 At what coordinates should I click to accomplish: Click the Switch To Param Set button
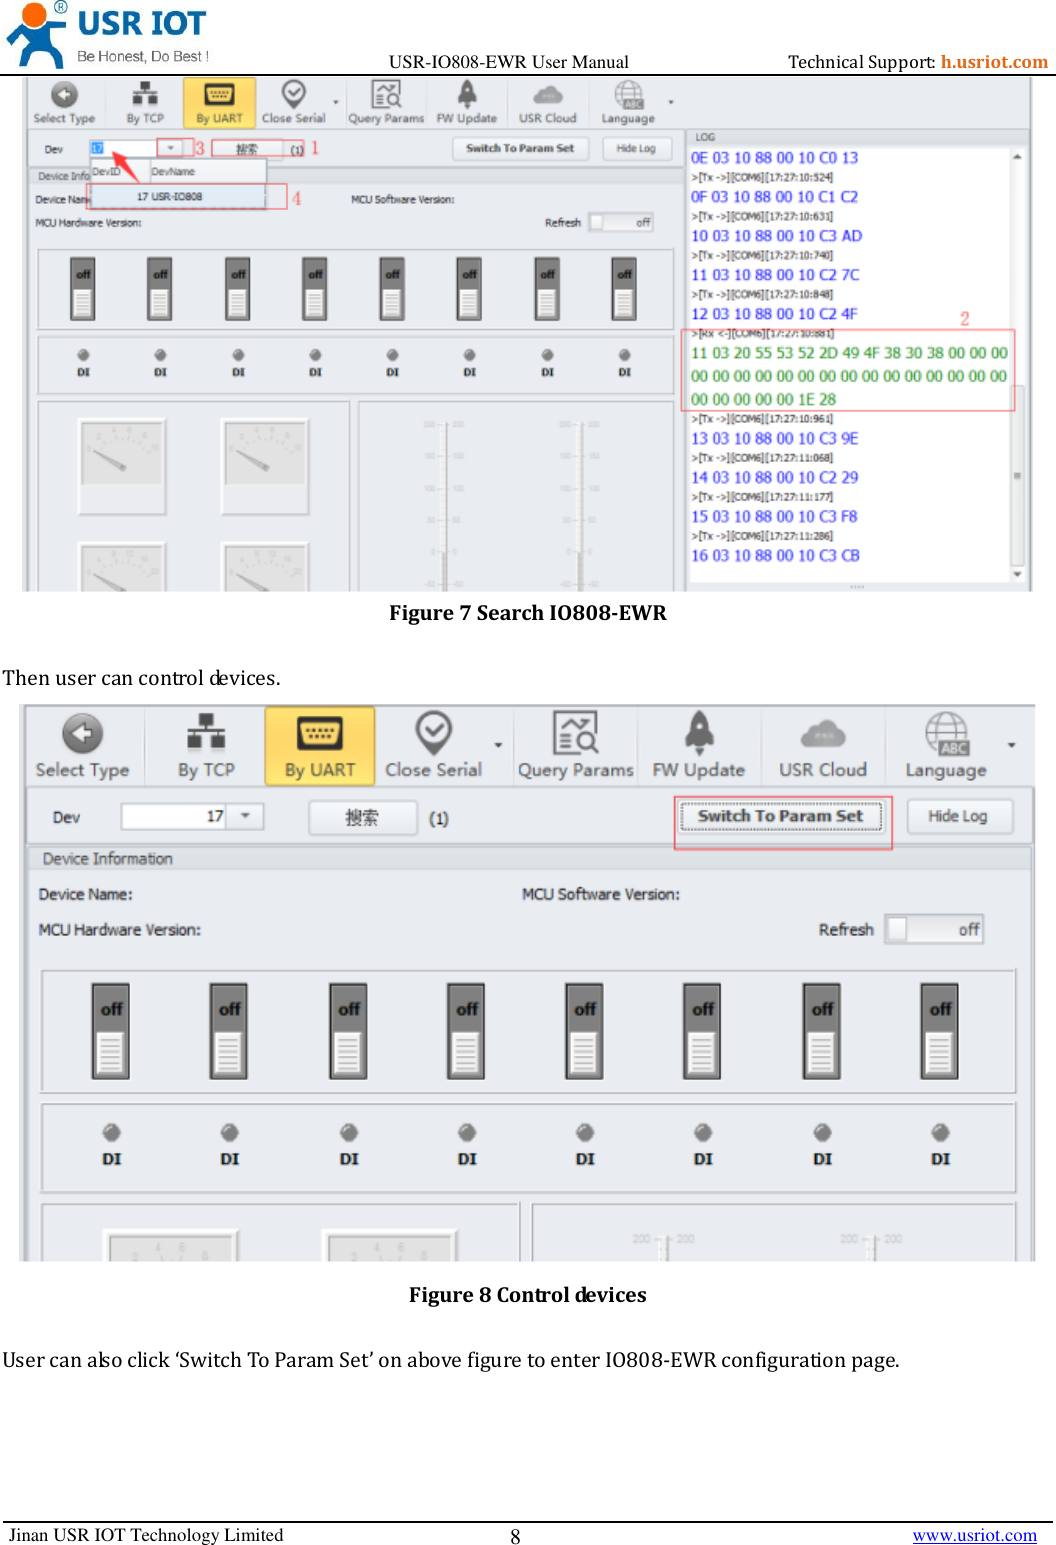782,815
